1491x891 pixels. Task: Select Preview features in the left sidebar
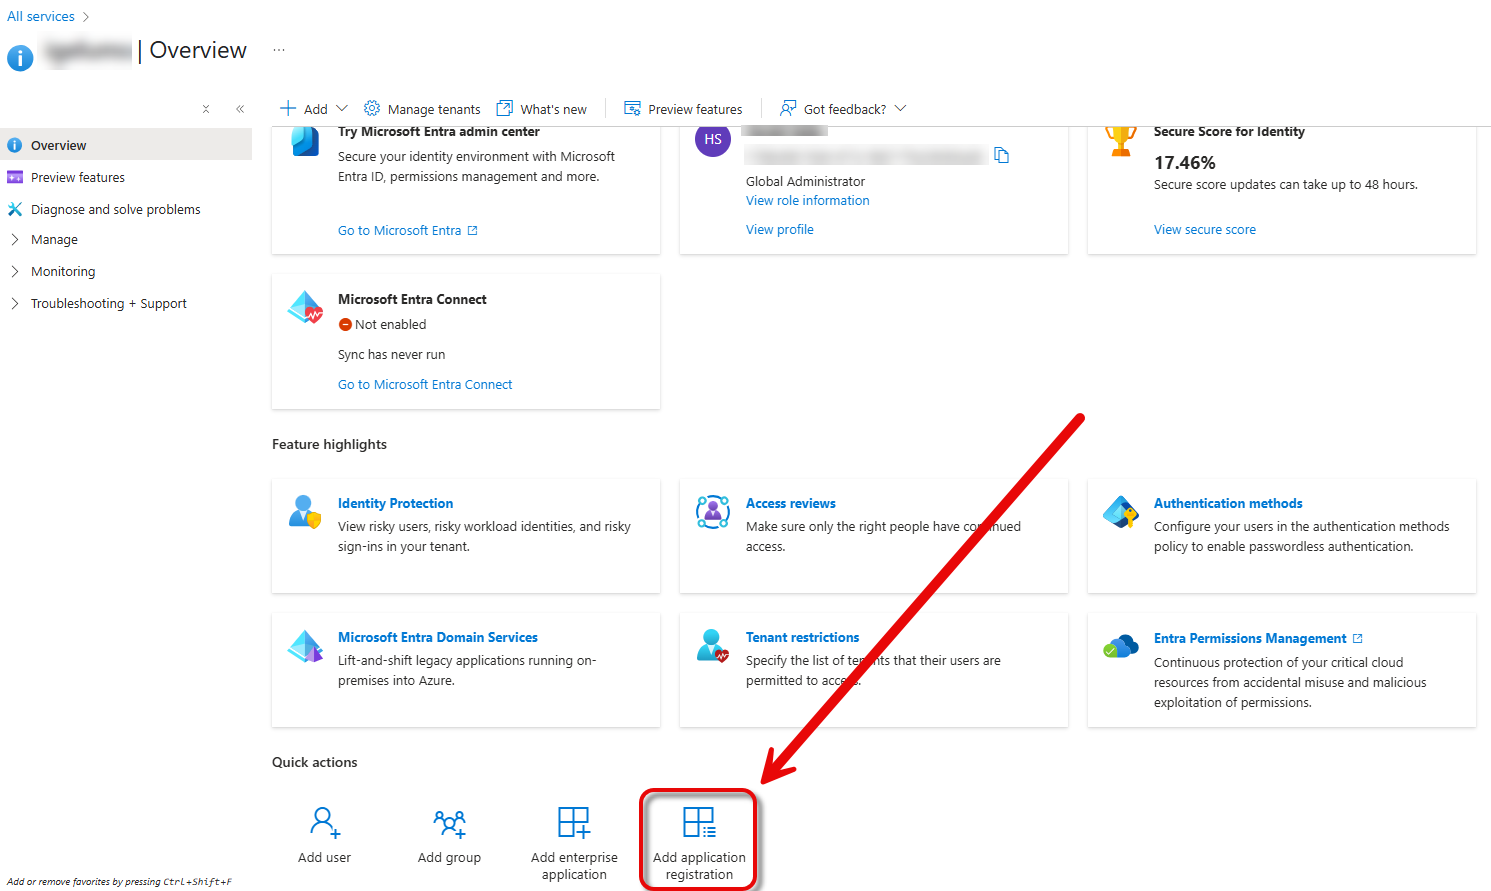(x=78, y=178)
